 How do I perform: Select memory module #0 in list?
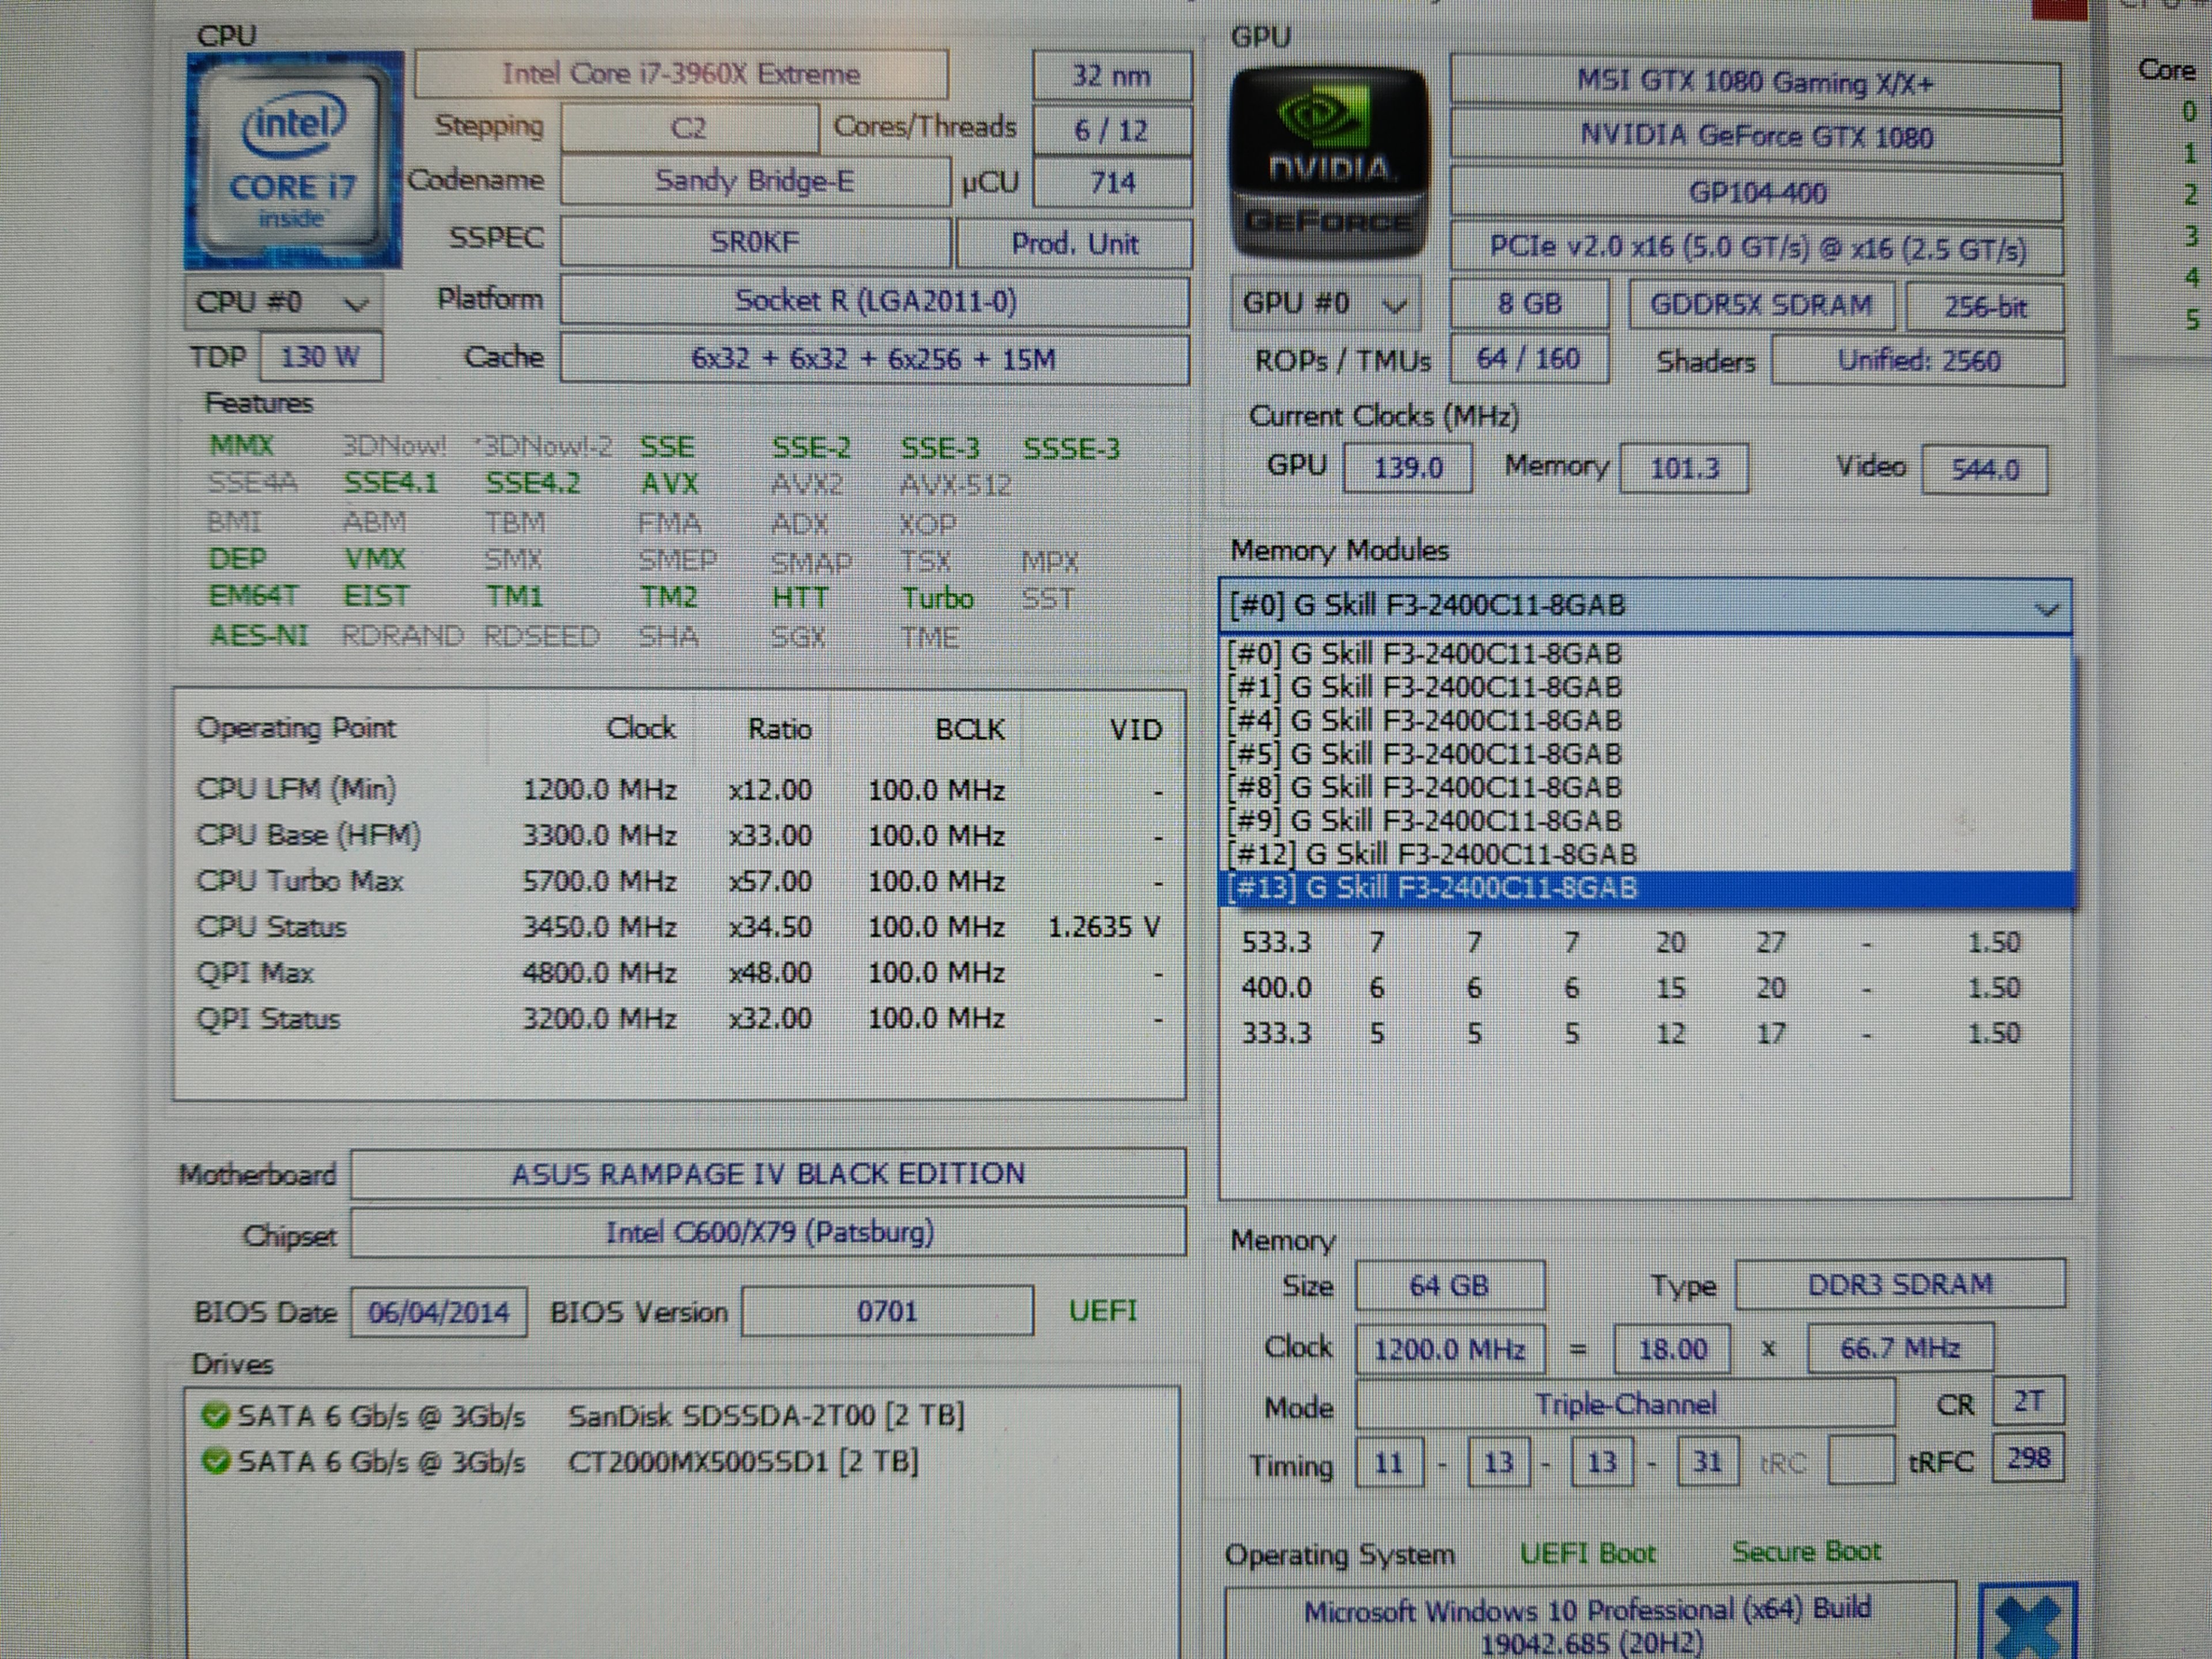coord(1425,654)
